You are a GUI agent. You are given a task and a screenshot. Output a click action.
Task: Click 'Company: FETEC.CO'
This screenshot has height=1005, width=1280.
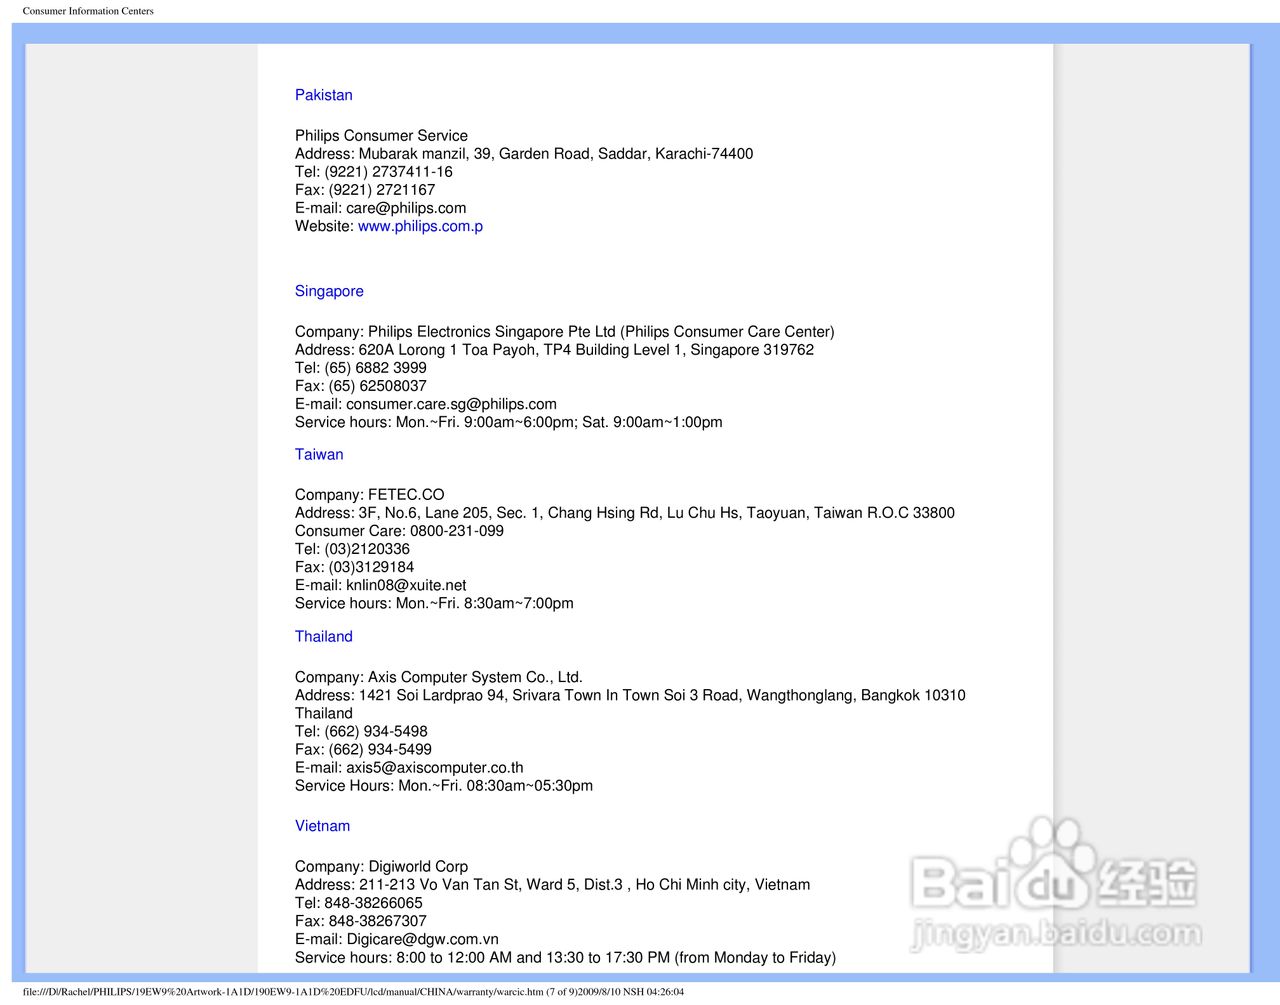pos(370,495)
